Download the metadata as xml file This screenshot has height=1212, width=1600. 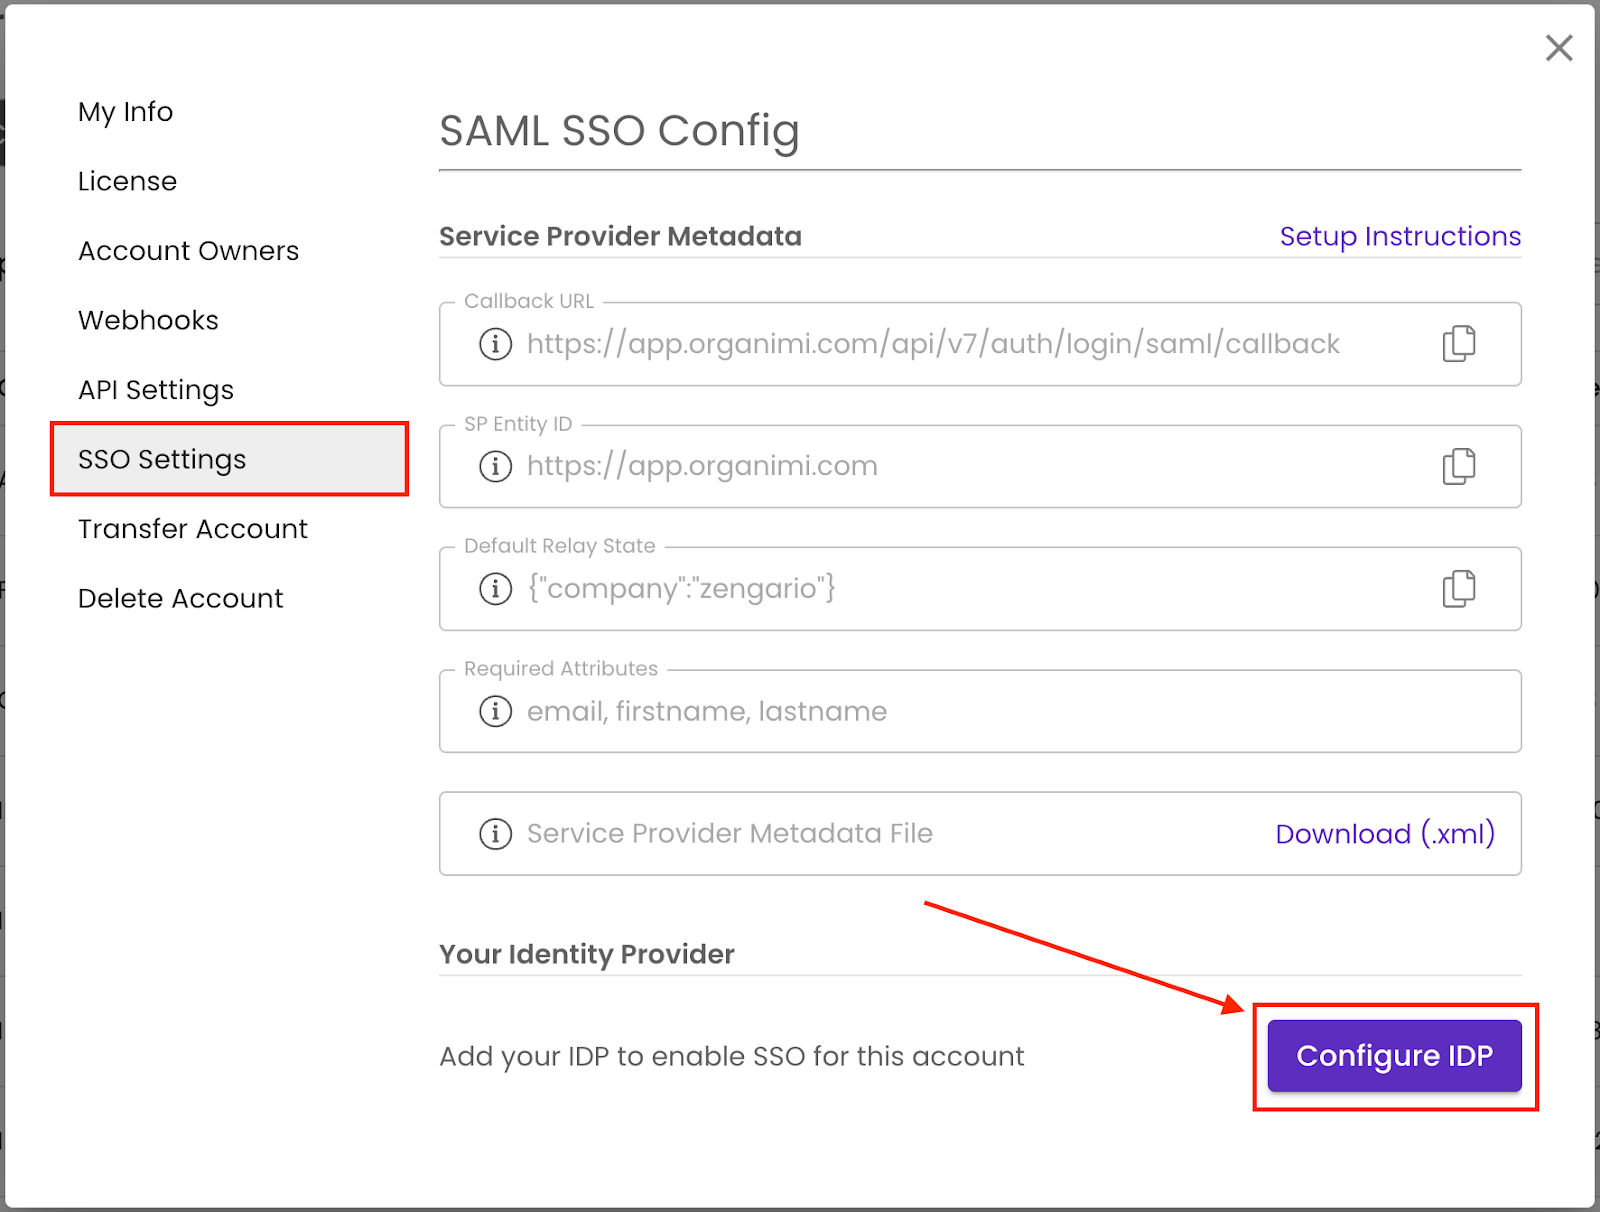coord(1385,833)
